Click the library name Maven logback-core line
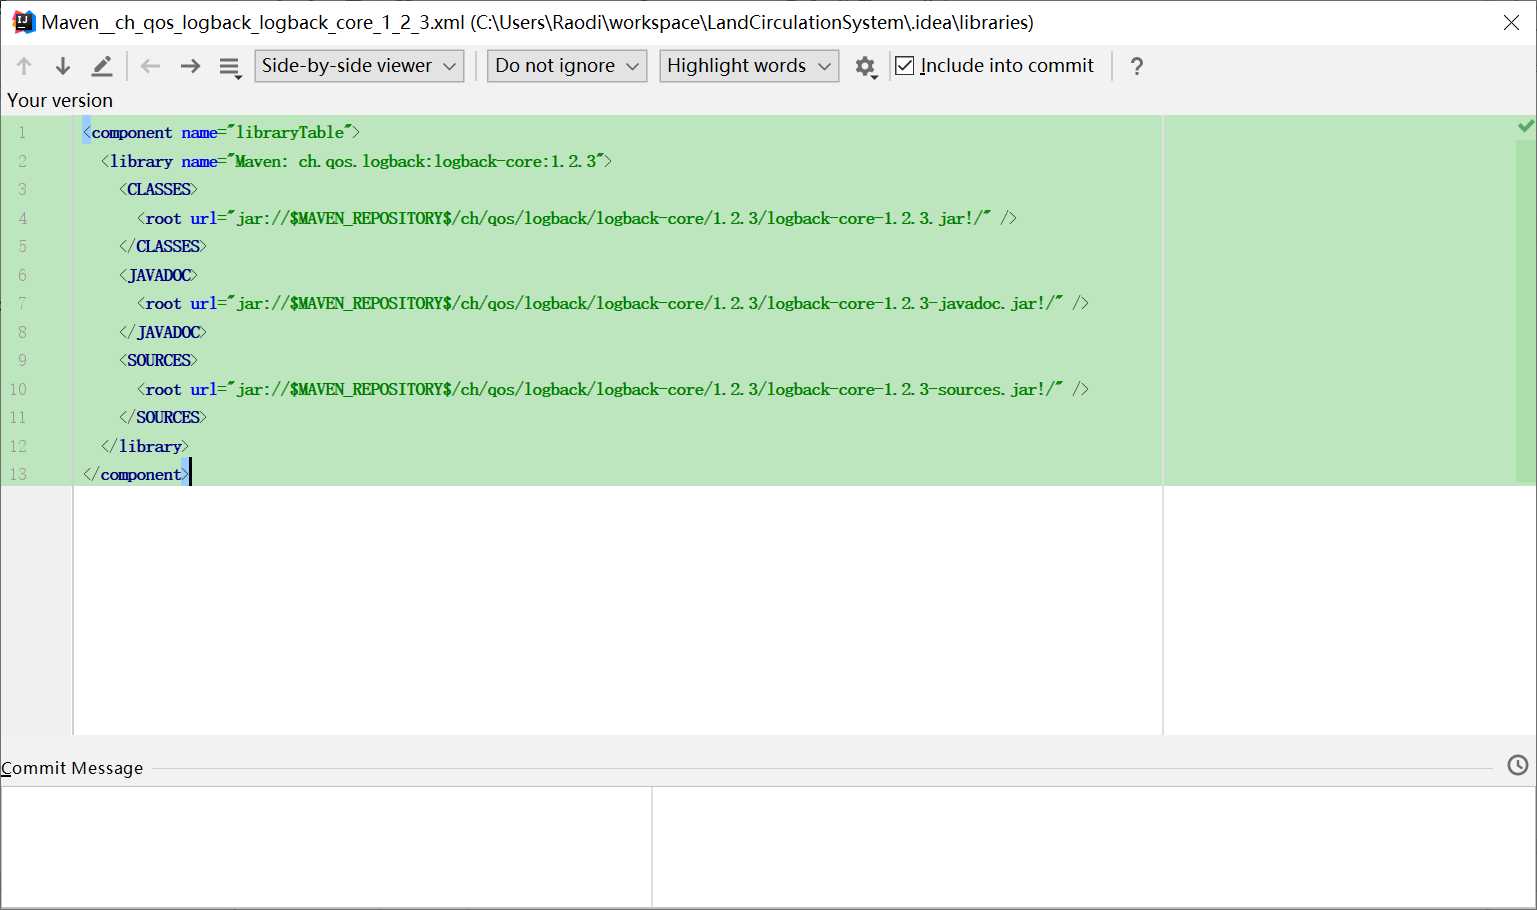Screen dimensions: 1537x910 (x=356, y=161)
